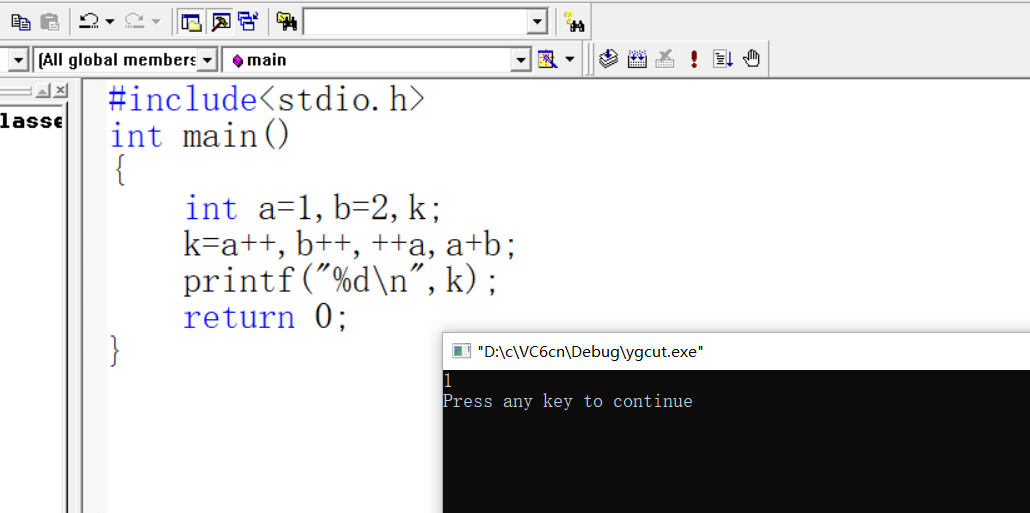1030x513 pixels.
Task: Open the main function members dropdown
Action: (x=521, y=60)
